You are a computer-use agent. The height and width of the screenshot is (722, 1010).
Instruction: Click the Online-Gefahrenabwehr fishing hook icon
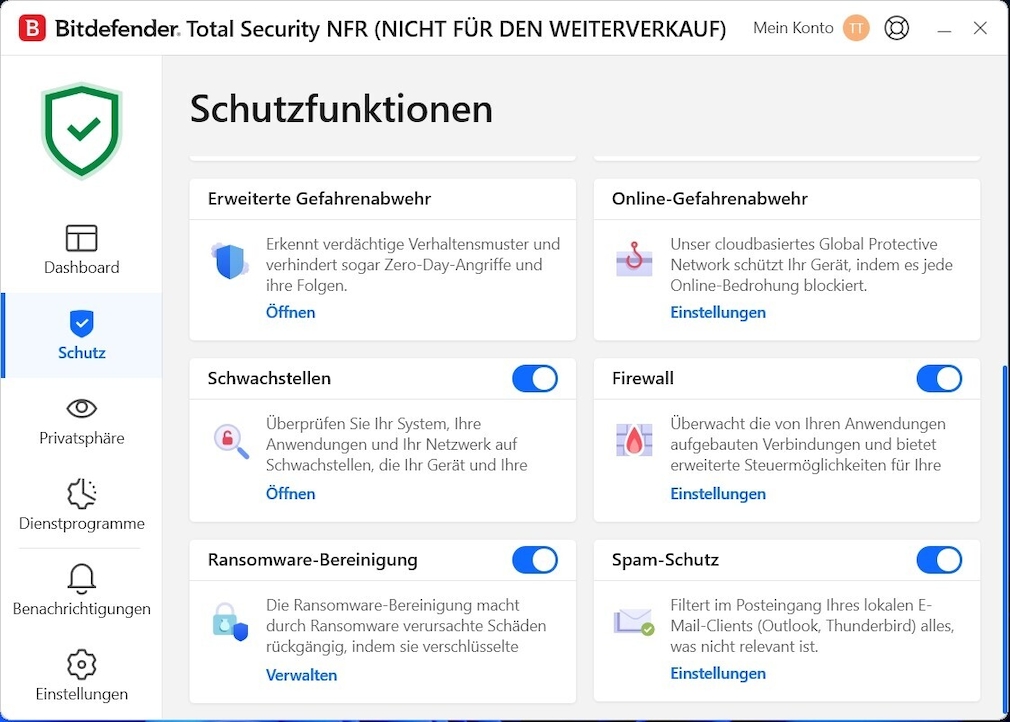(634, 262)
